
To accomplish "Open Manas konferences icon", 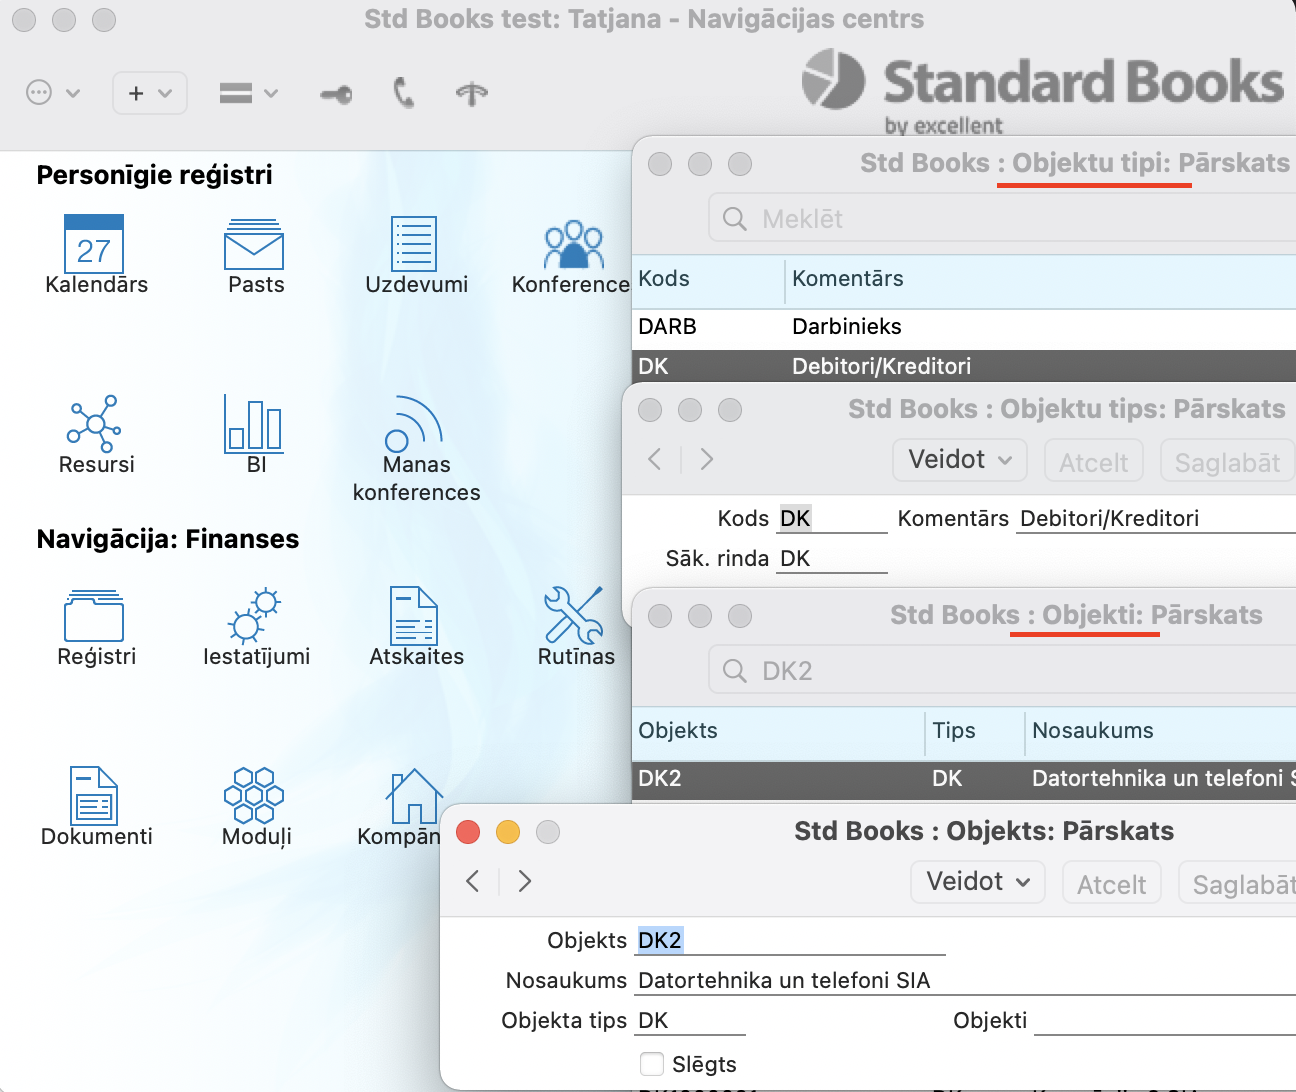I will [414, 424].
